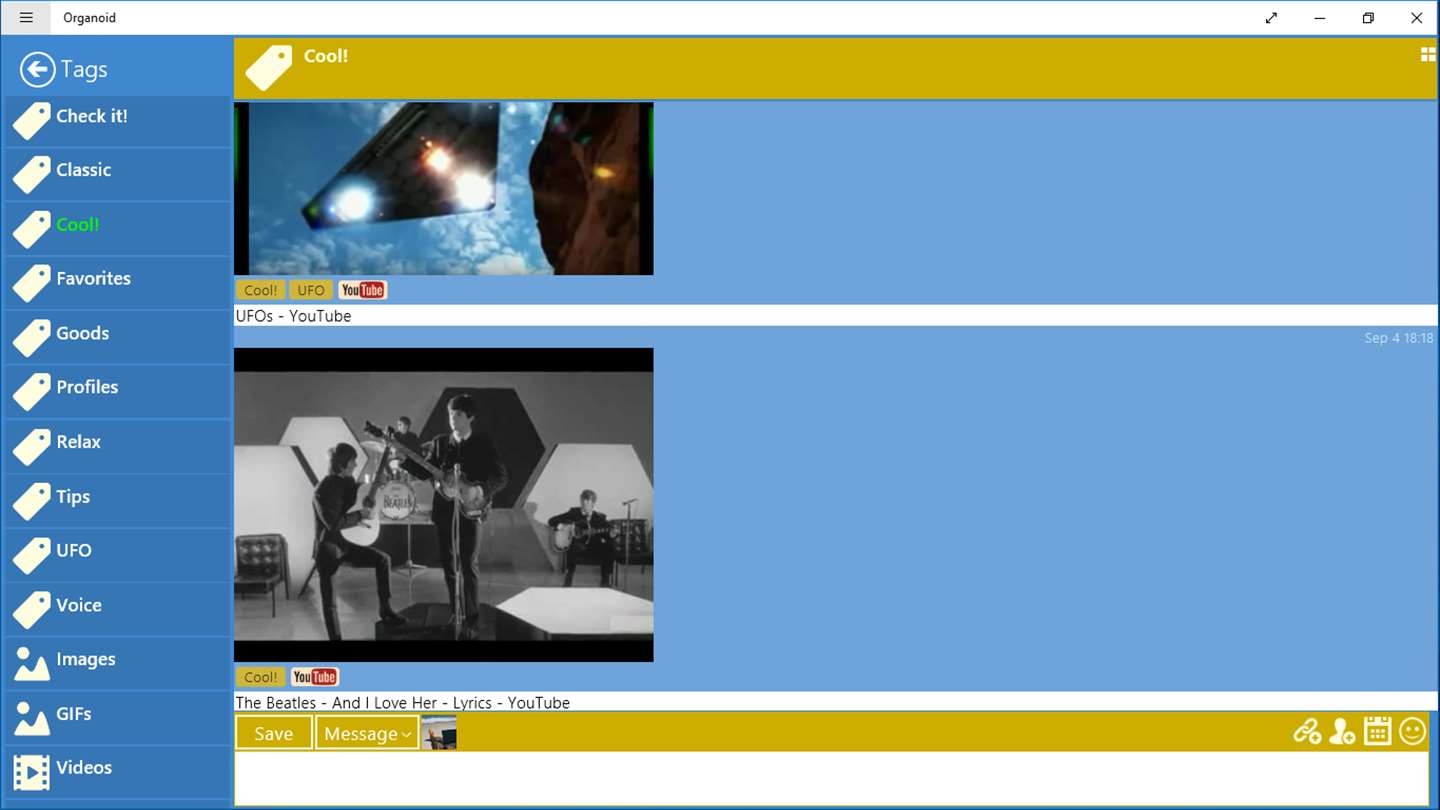Open the emoji smiley icon
Image resolution: width=1440 pixels, height=810 pixels.
[1412, 732]
